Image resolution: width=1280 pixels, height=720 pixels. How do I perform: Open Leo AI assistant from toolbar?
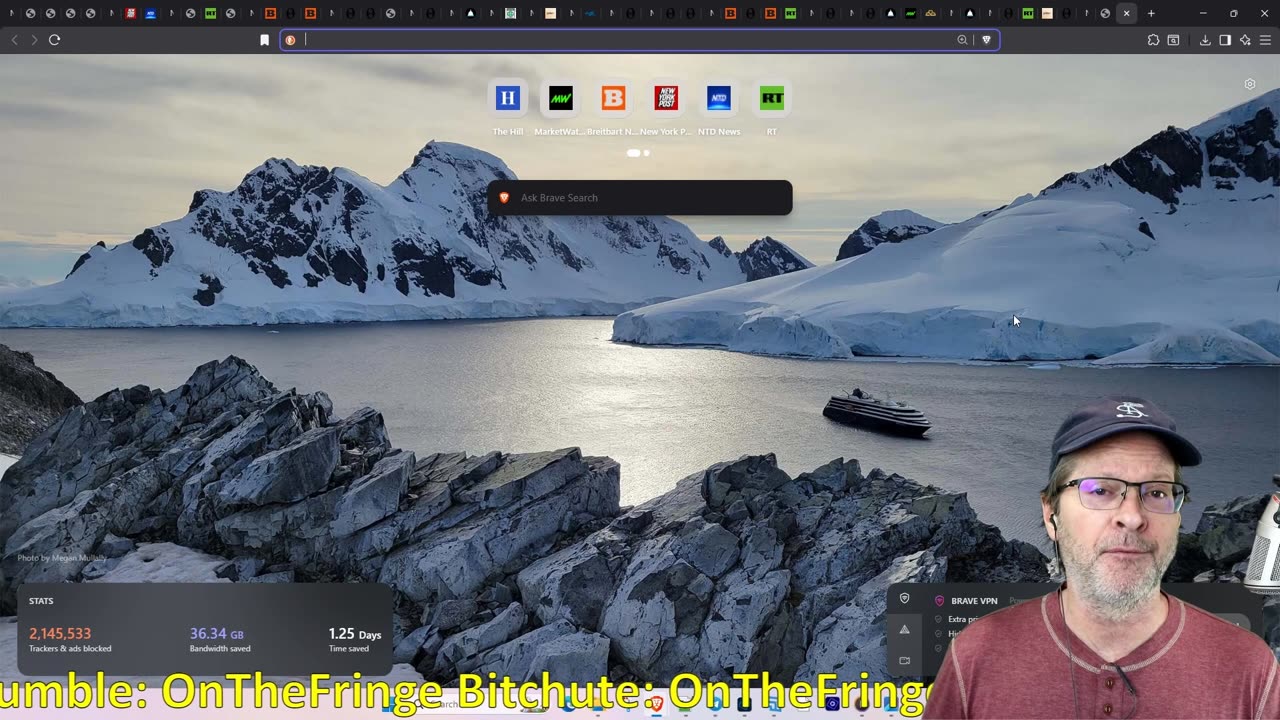[1245, 40]
